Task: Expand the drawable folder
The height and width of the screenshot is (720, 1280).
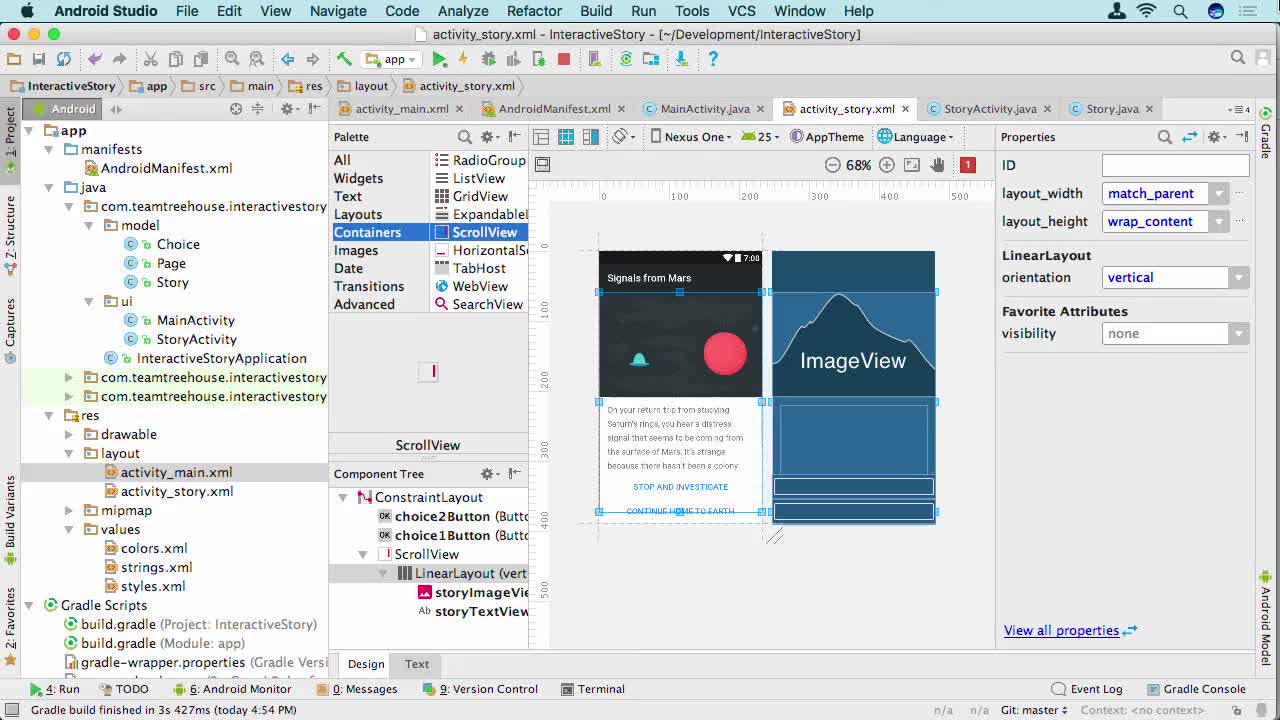Action: click(68, 435)
